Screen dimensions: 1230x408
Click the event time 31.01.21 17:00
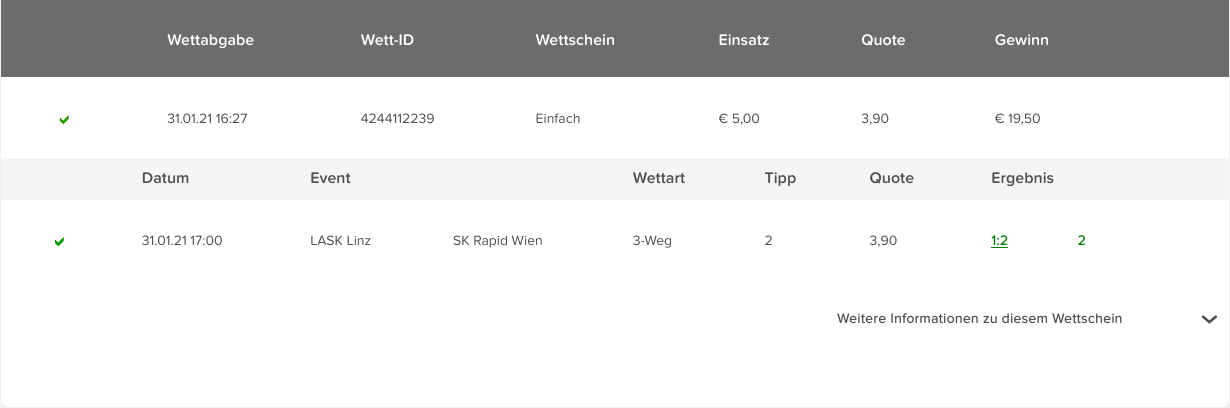coord(182,240)
